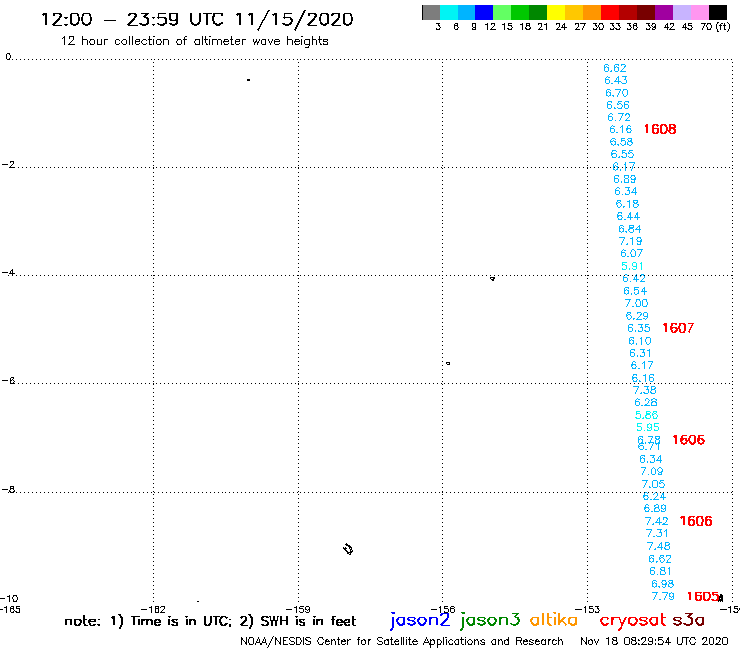Click the jason3 satellite legend label
The height and width of the screenshot is (650, 740).
tap(490, 620)
